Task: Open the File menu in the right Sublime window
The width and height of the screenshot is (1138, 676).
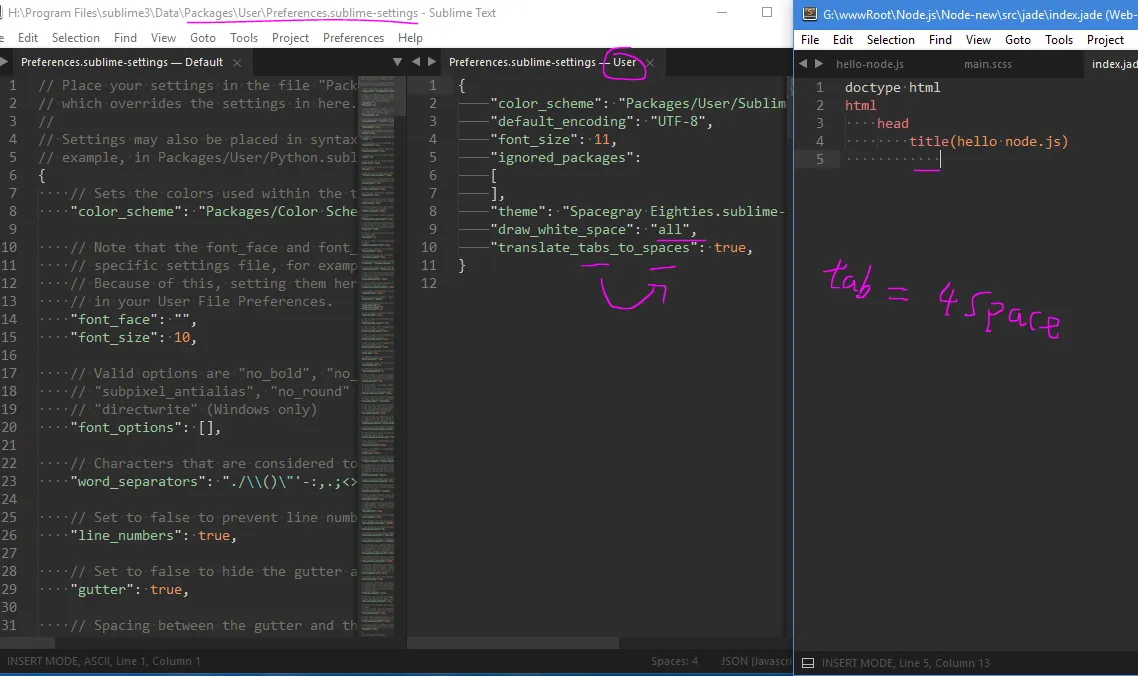Action: point(810,40)
